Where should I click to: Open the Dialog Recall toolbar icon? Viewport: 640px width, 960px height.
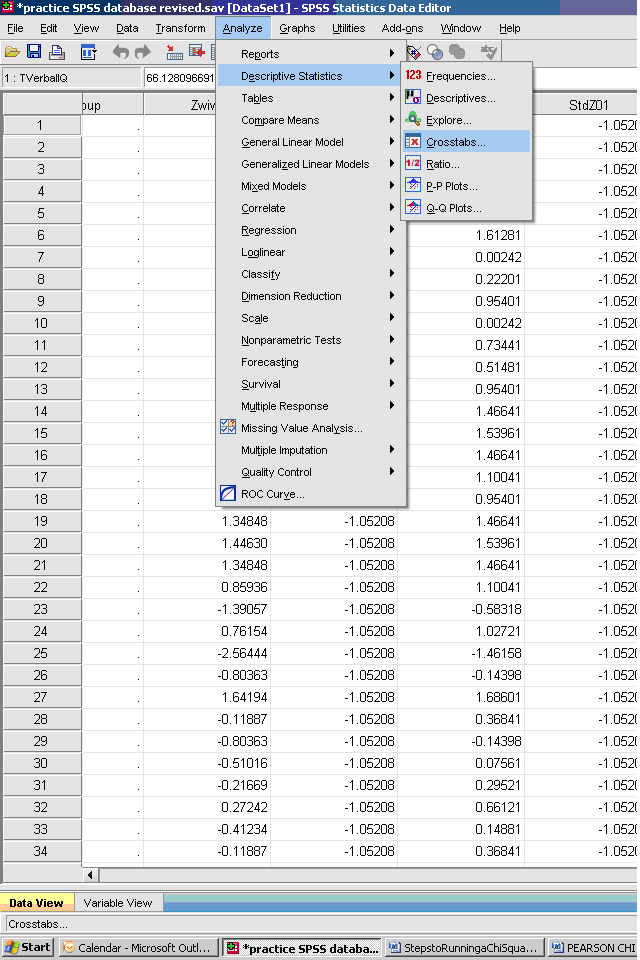(88, 52)
